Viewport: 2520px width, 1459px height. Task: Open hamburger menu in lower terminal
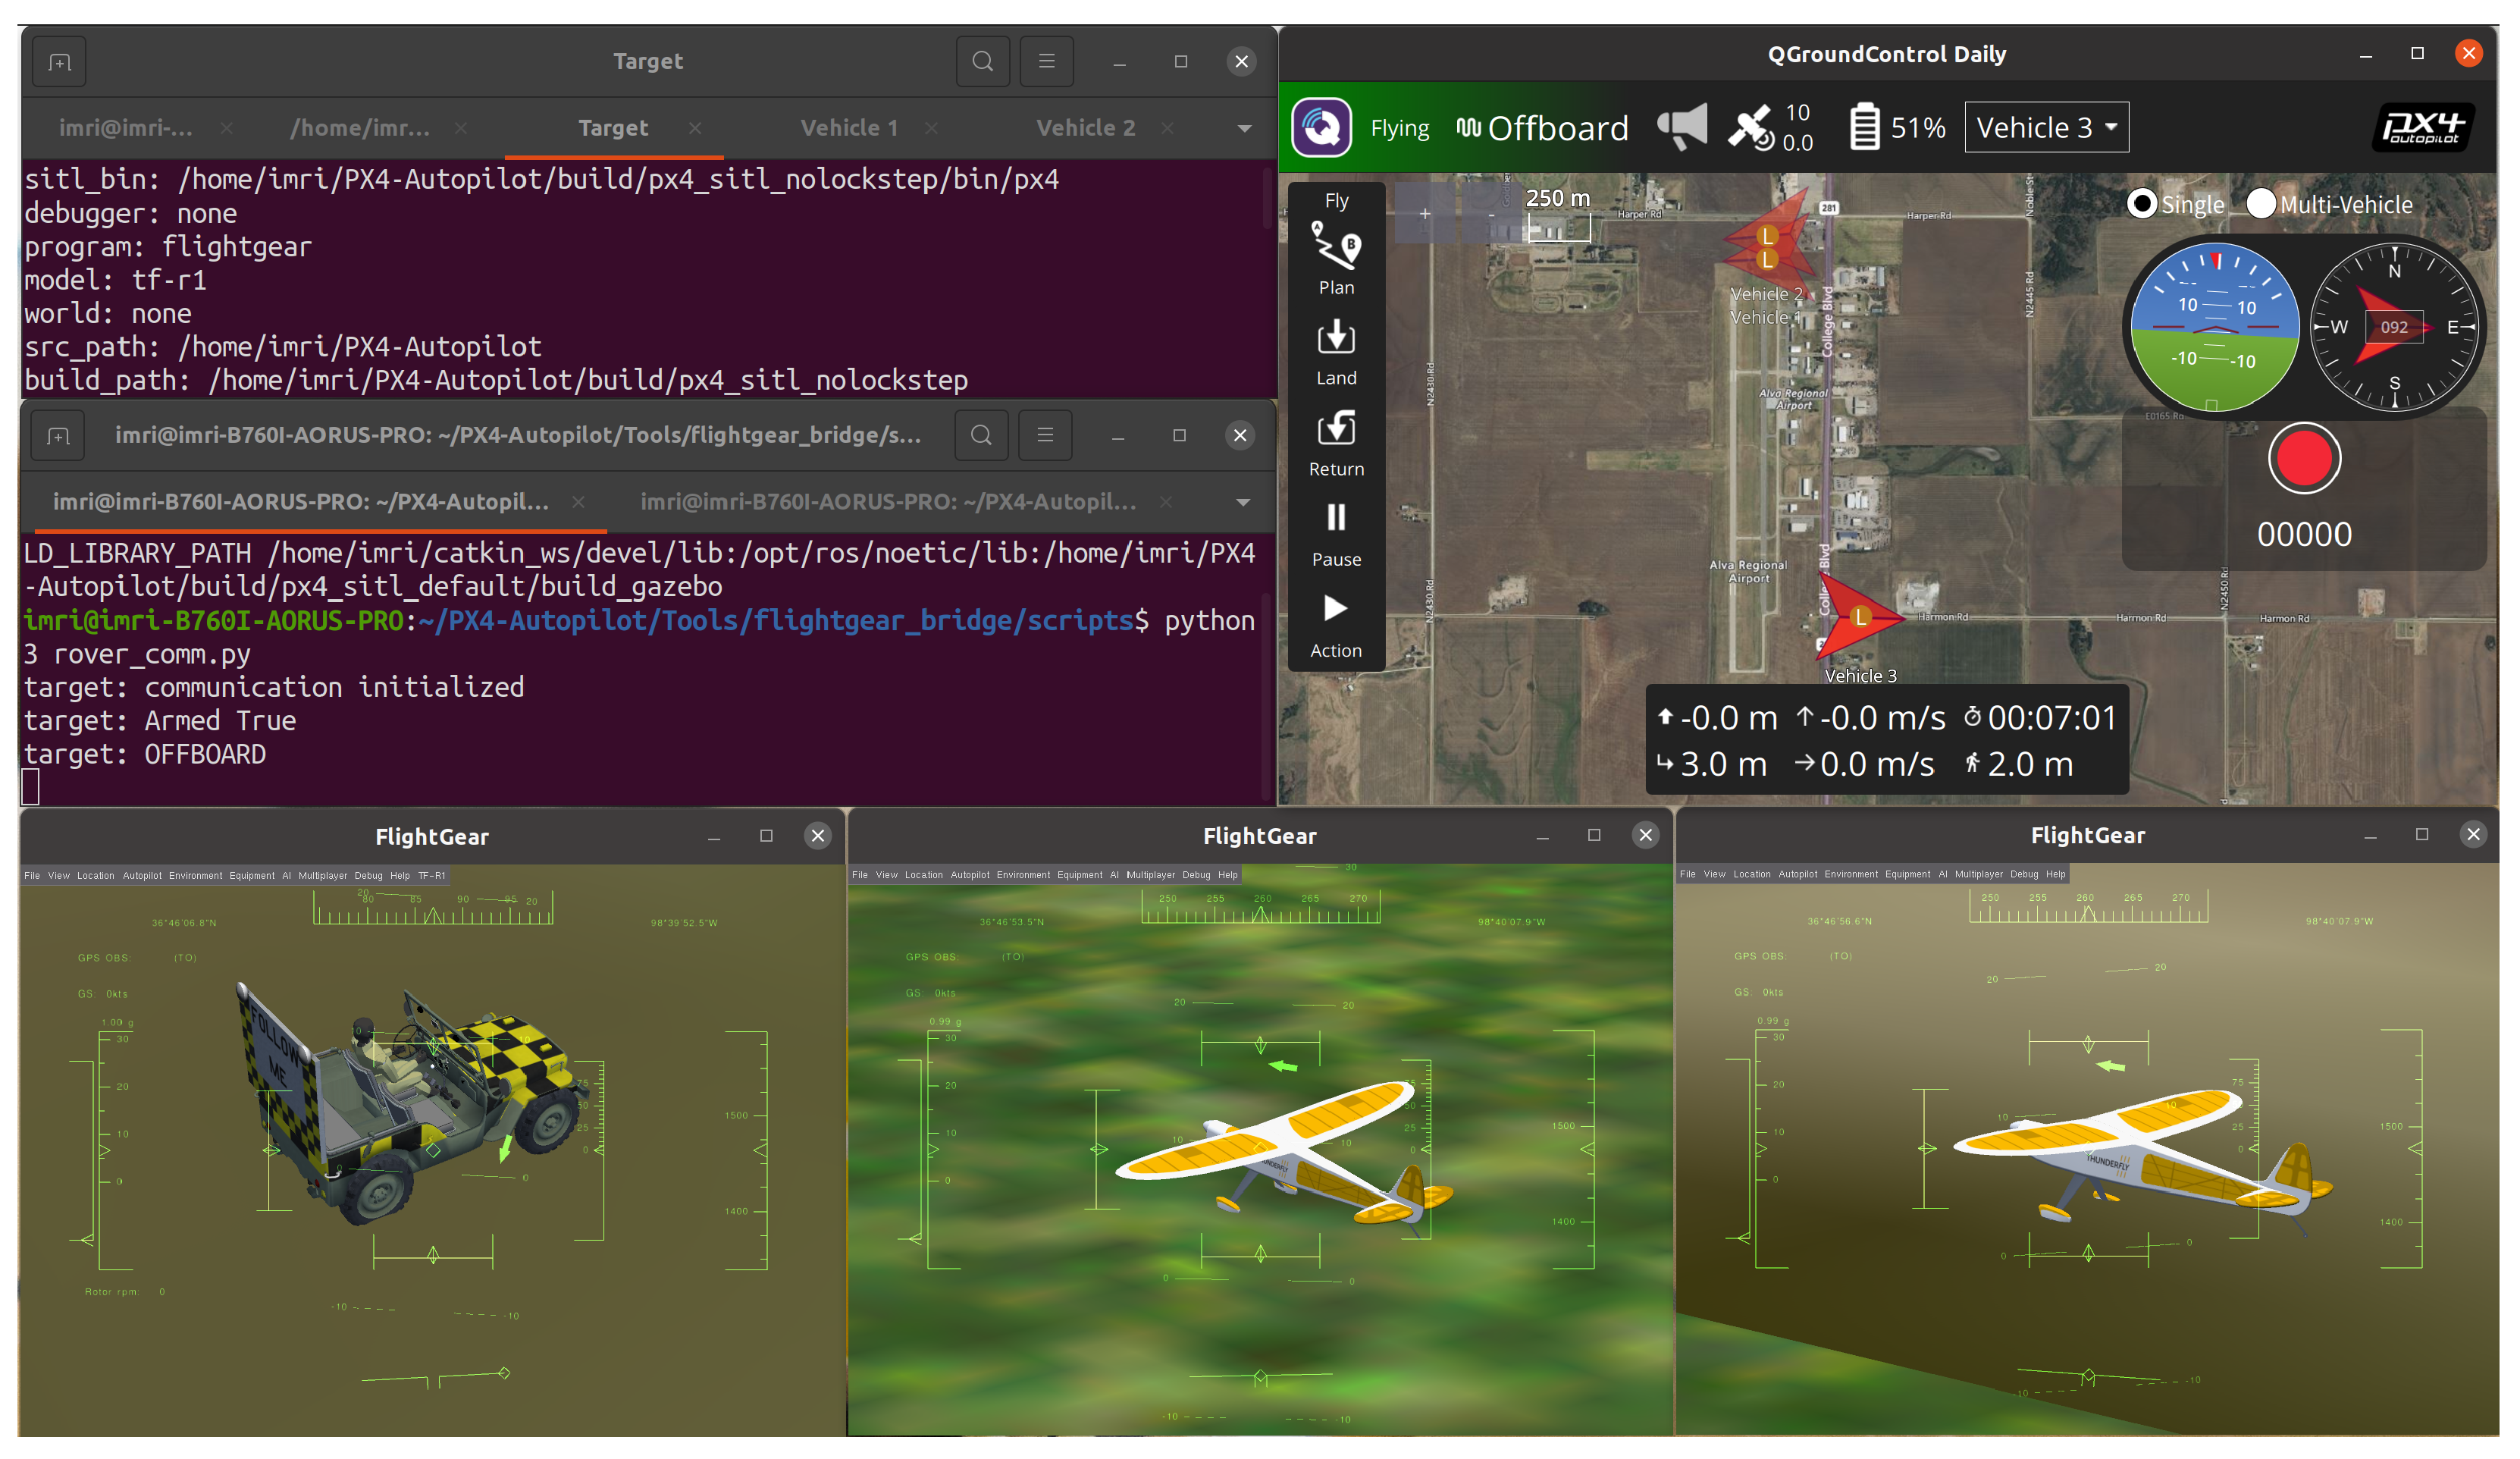1045,435
